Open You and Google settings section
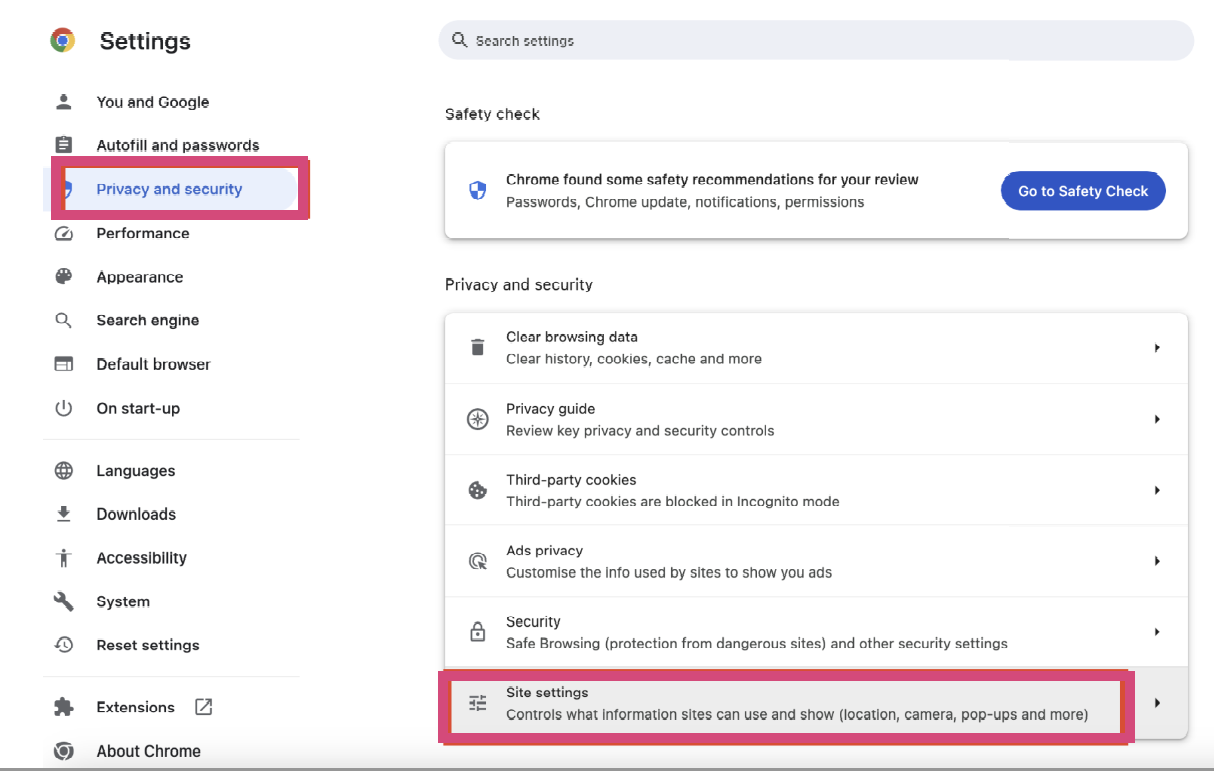The image size is (1214, 771). click(x=153, y=102)
